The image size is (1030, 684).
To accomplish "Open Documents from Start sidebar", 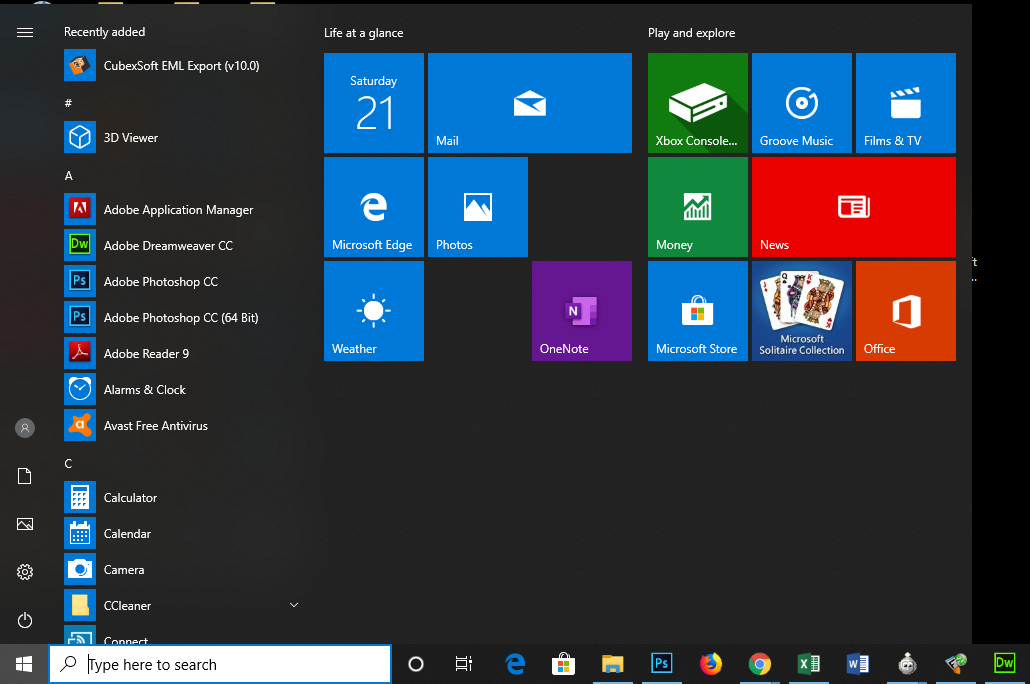I will [25, 476].
